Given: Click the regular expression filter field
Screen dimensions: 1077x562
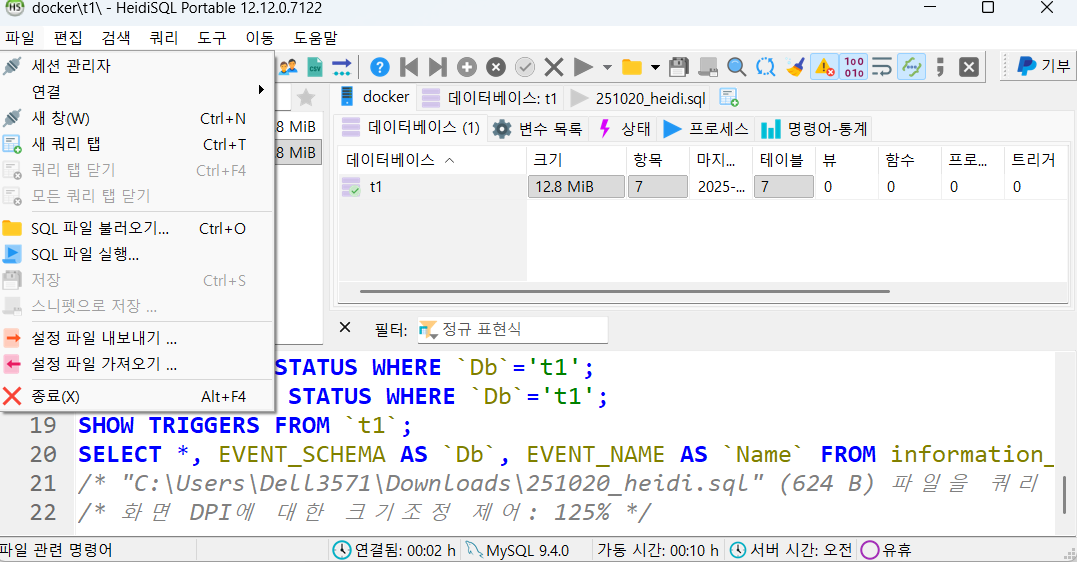Looking at the screenshot, I should coord(512,330).
